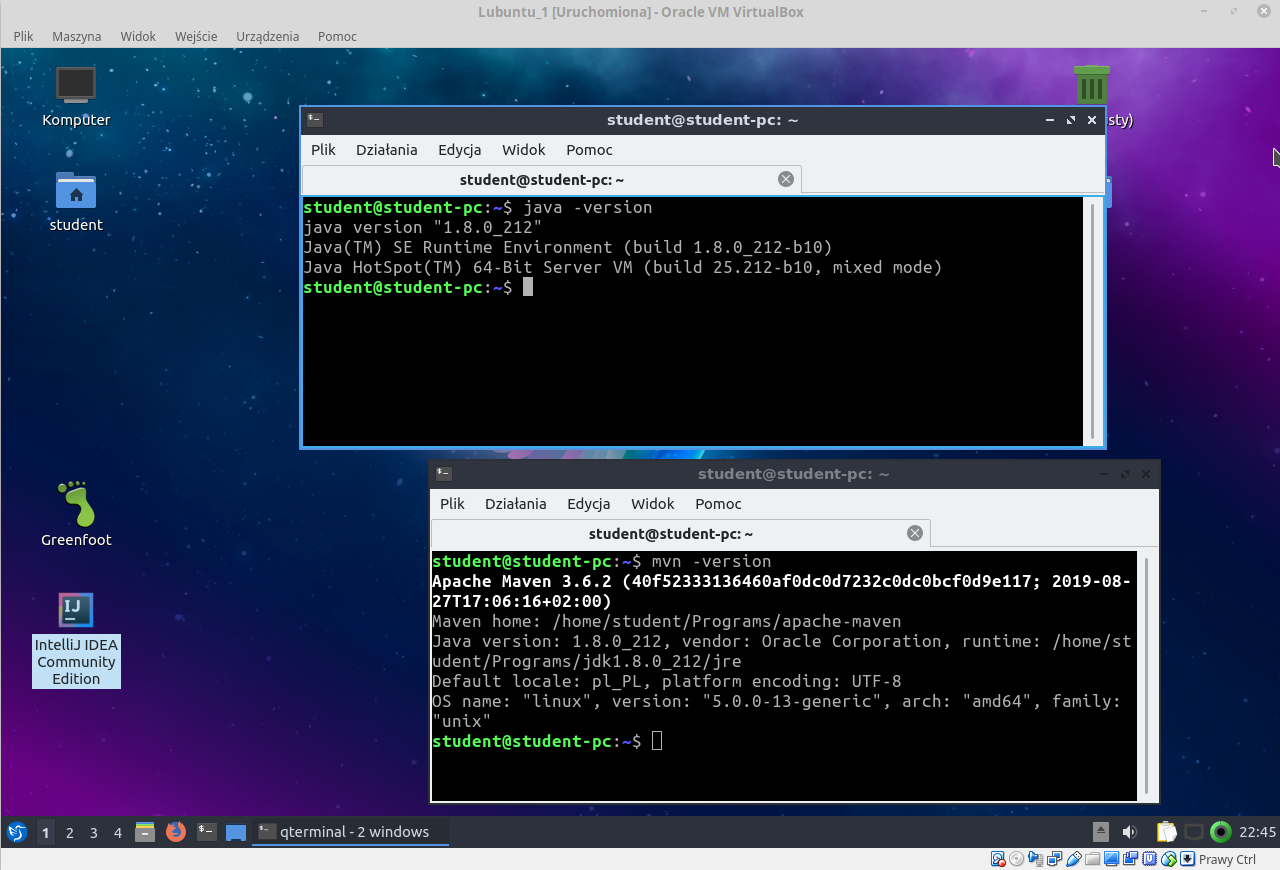Click the qterminal - 2 windows taskbar button

point(350,832)
